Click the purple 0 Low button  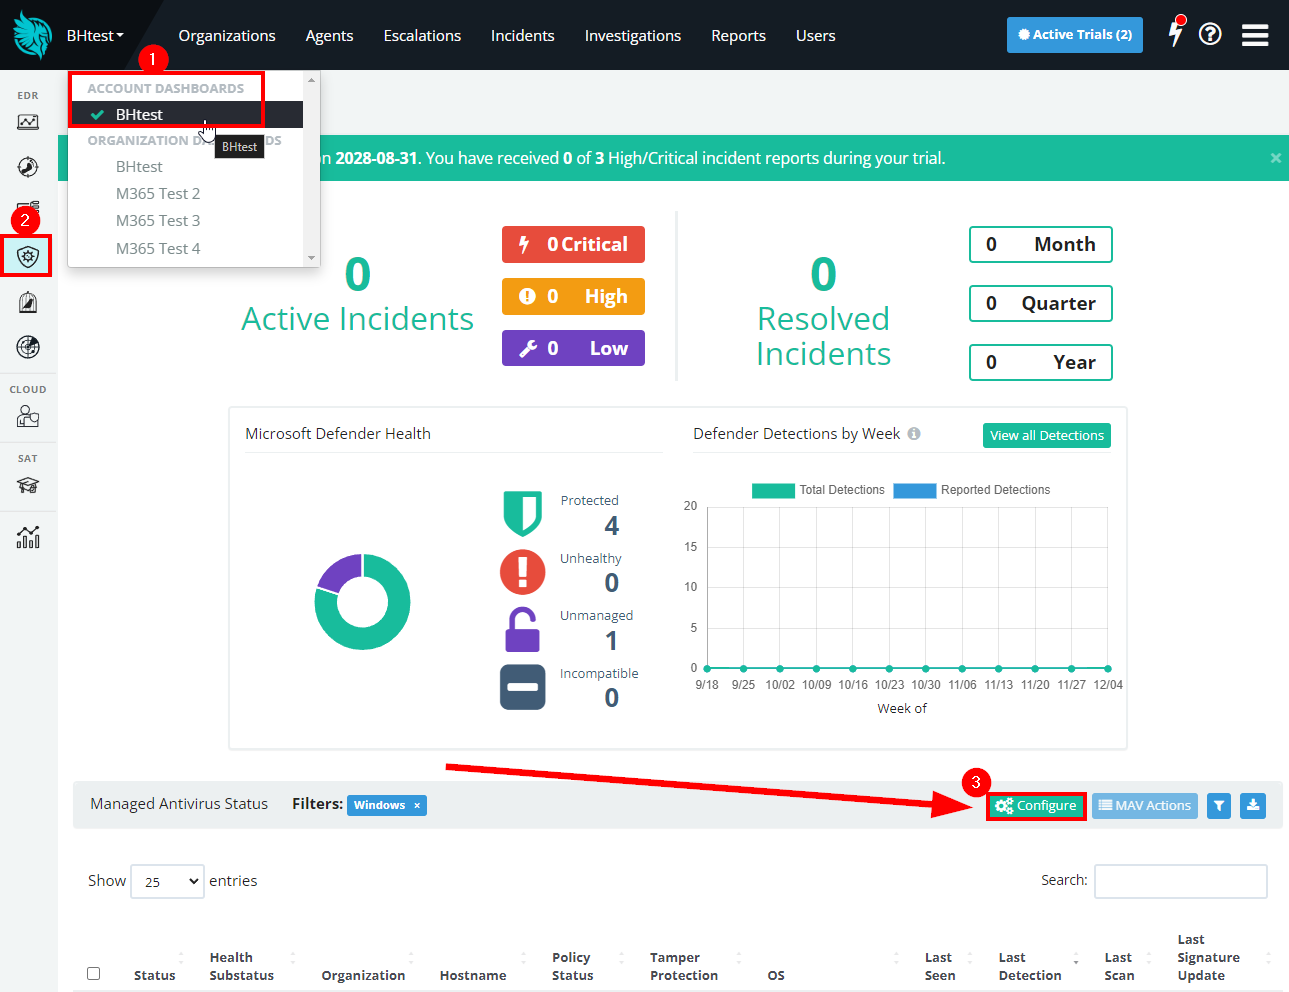(573, 349)
